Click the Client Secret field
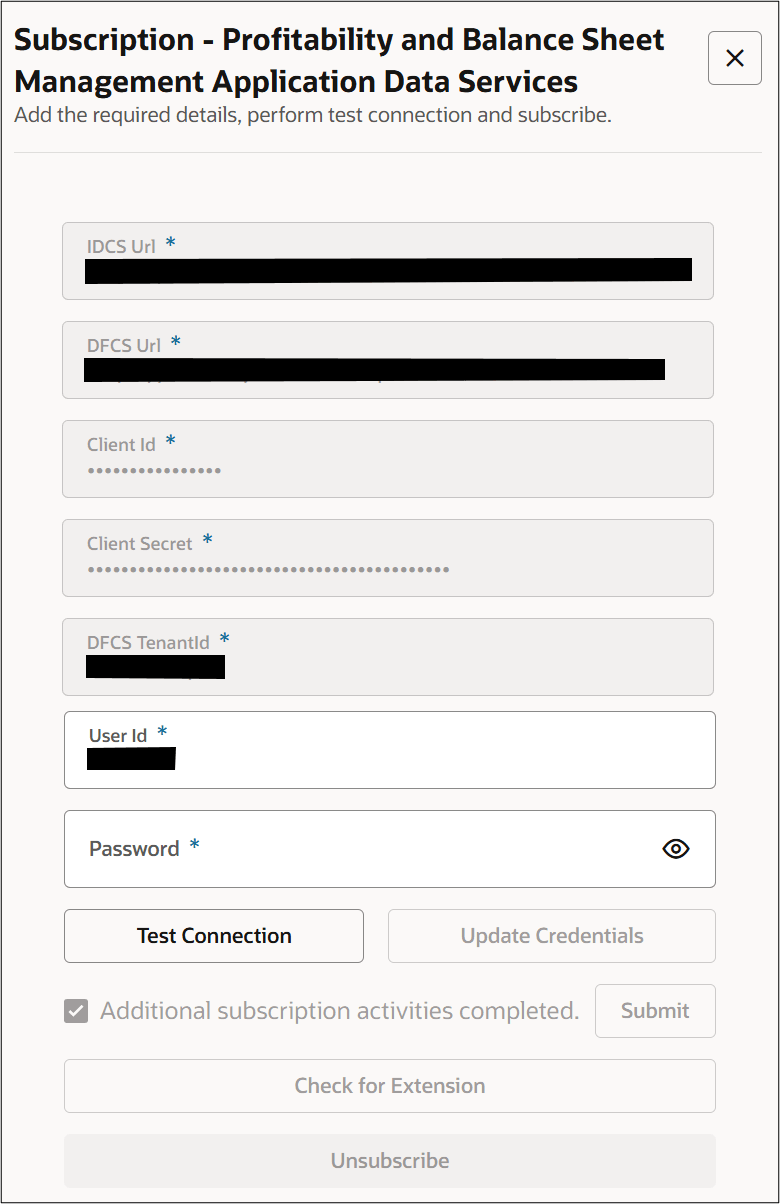 click(x=389, y=557)
